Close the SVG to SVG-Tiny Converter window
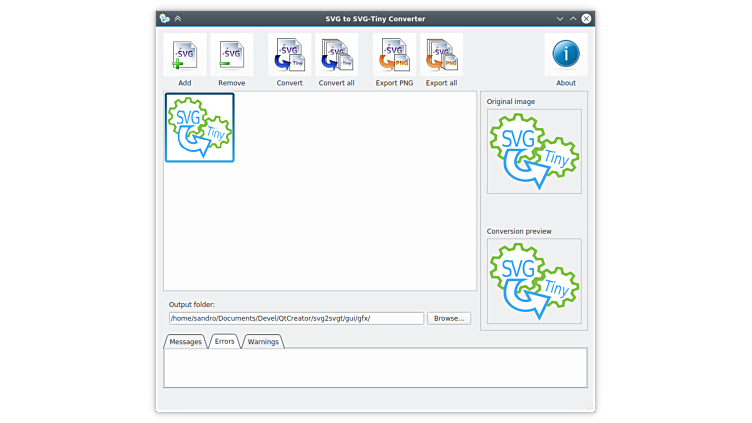 [586, 18]
